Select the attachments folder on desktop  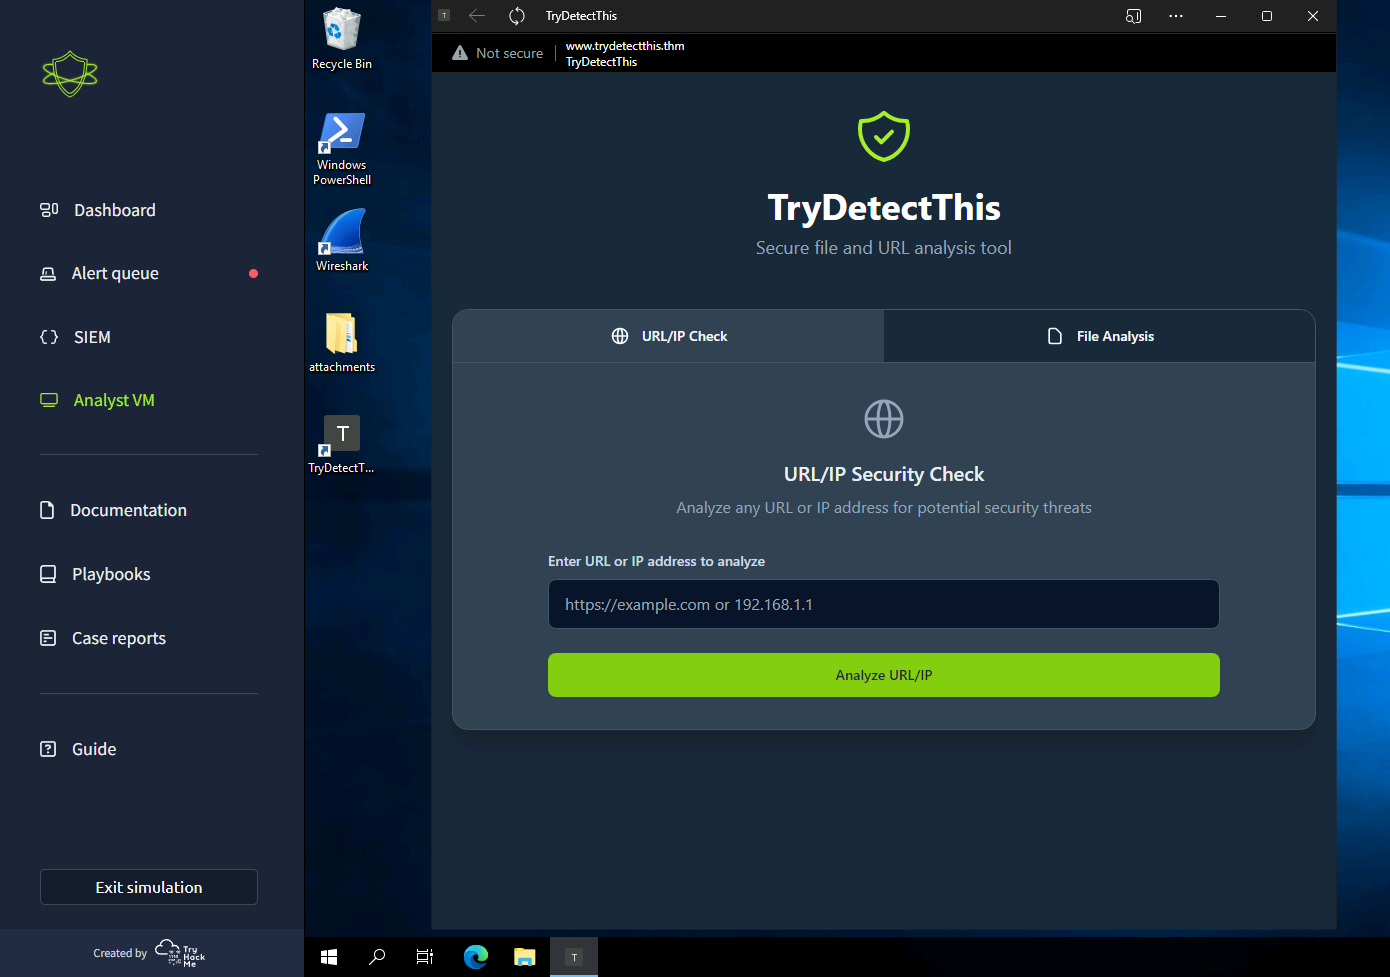click(x=342, y=342)
